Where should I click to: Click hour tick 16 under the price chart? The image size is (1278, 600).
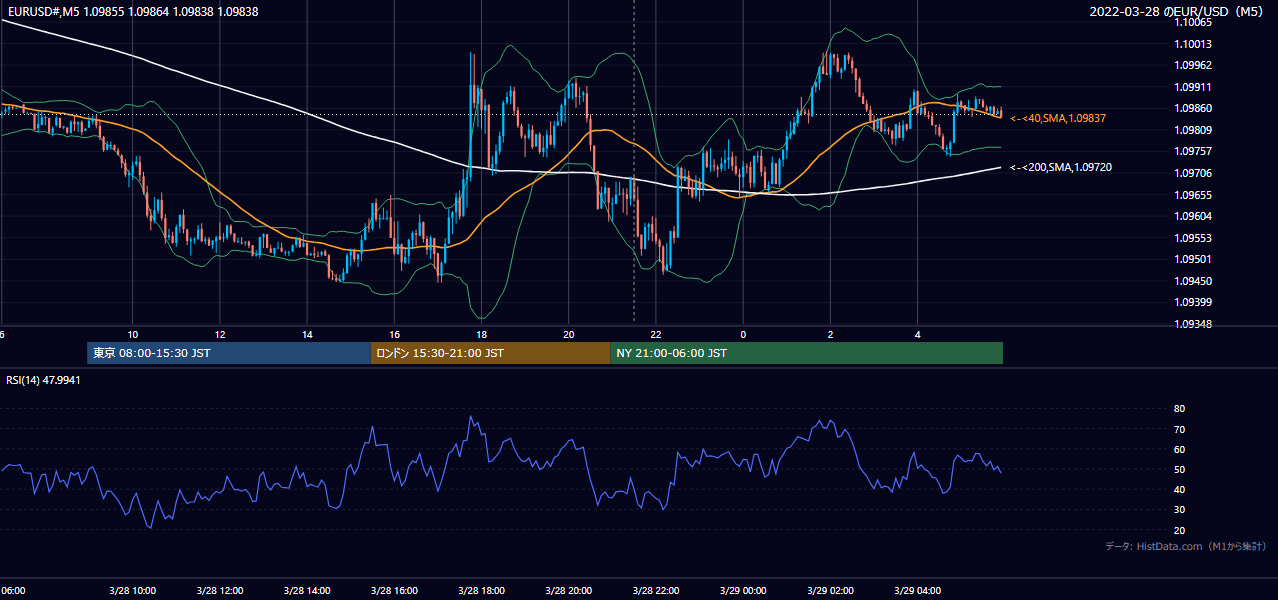tap(394, 334)
